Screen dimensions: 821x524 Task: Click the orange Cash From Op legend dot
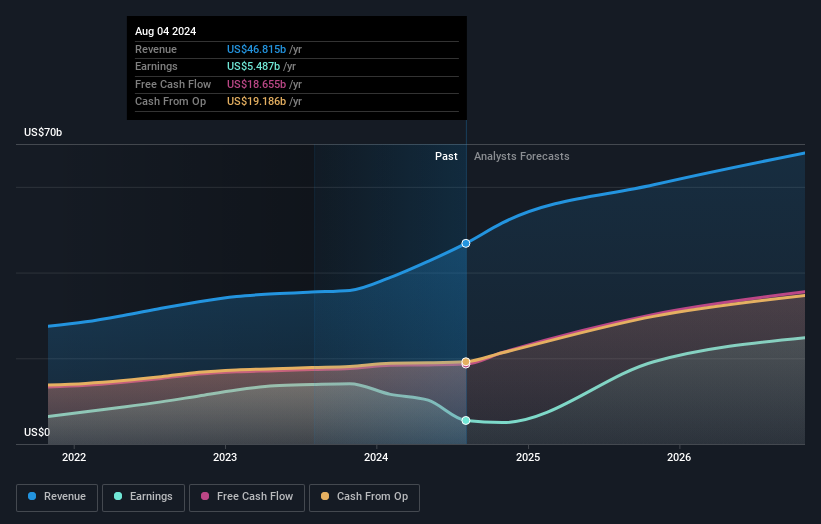(325, 497)
